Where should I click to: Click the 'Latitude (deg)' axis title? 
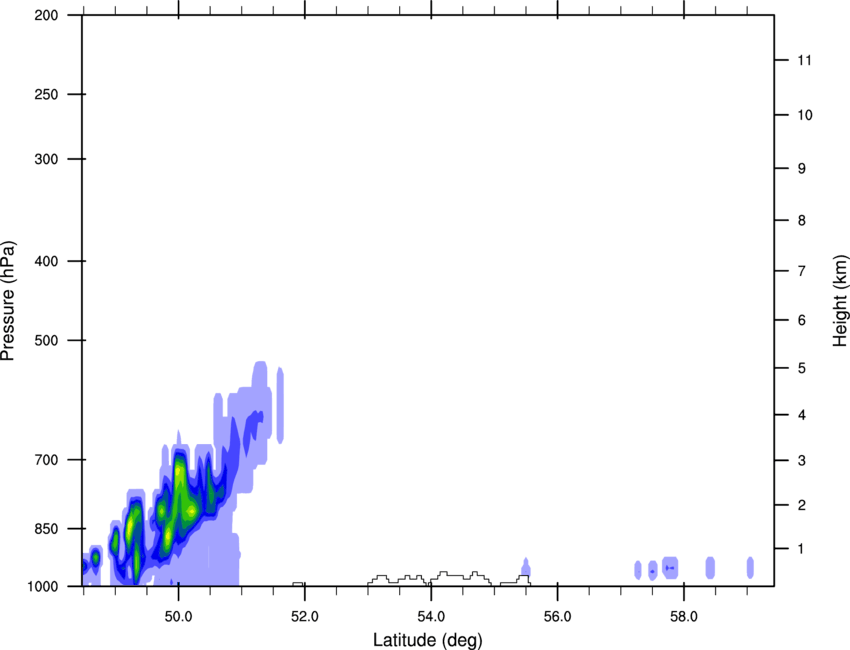tap(428, 640)
